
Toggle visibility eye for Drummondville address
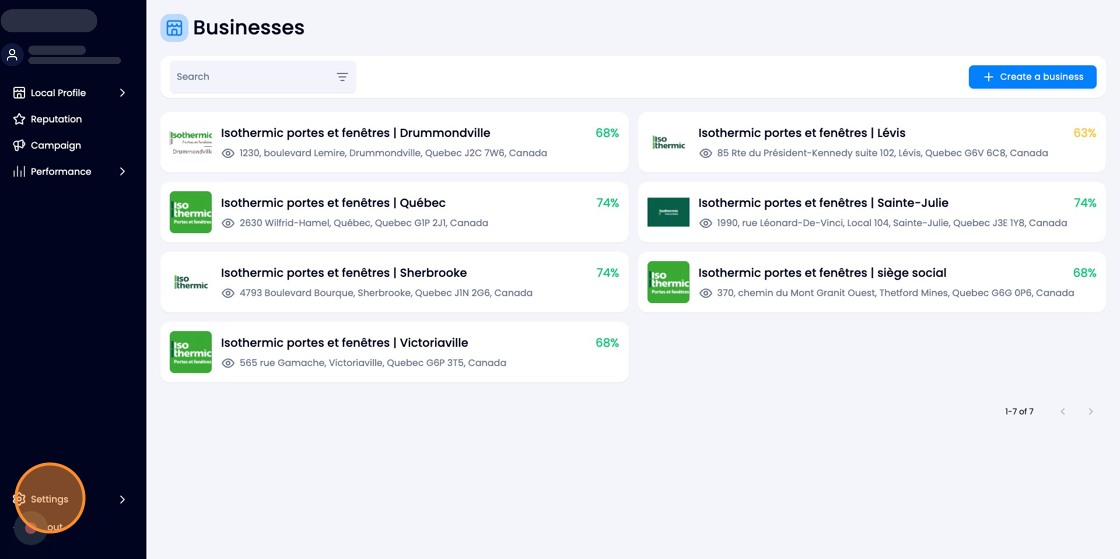click(x=229, y=153)
